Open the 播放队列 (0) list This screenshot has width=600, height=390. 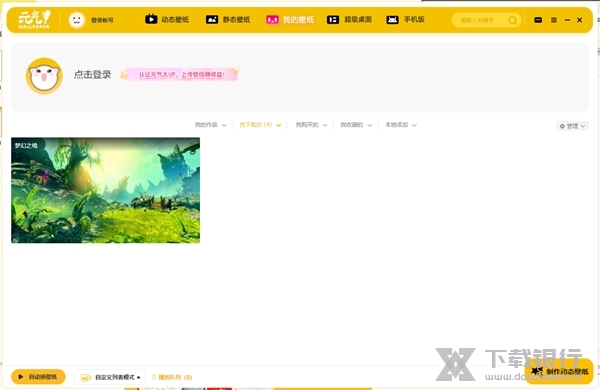point(172,377)
